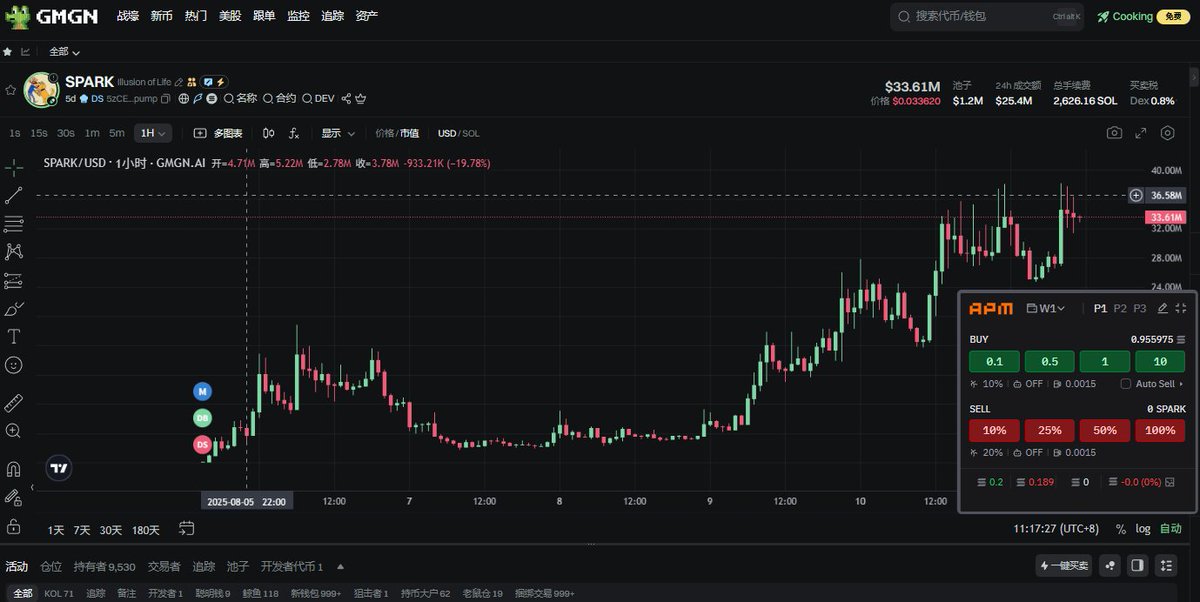Click the camera screenshot icon above the chart
The image size is (1200, 602).
[1115, 131]
